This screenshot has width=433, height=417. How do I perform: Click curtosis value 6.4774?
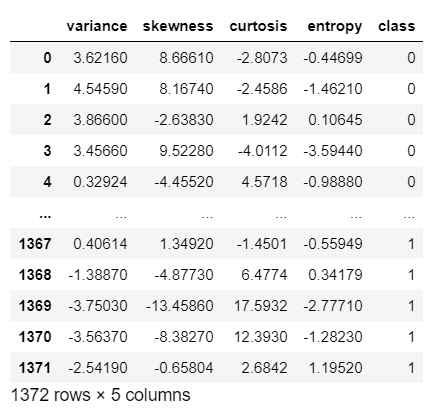(265, 275)
